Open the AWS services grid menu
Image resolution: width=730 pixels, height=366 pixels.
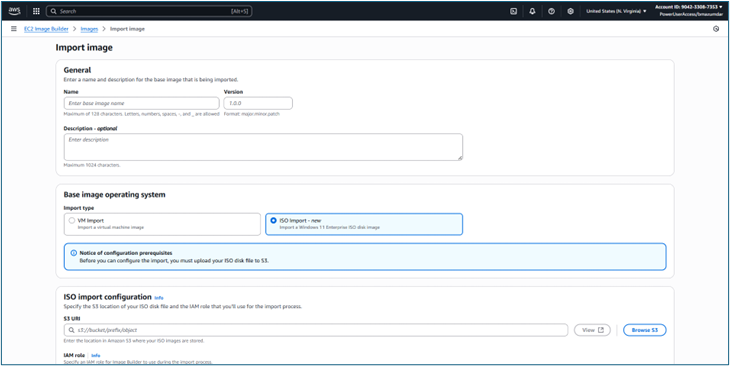click(36, 11)
